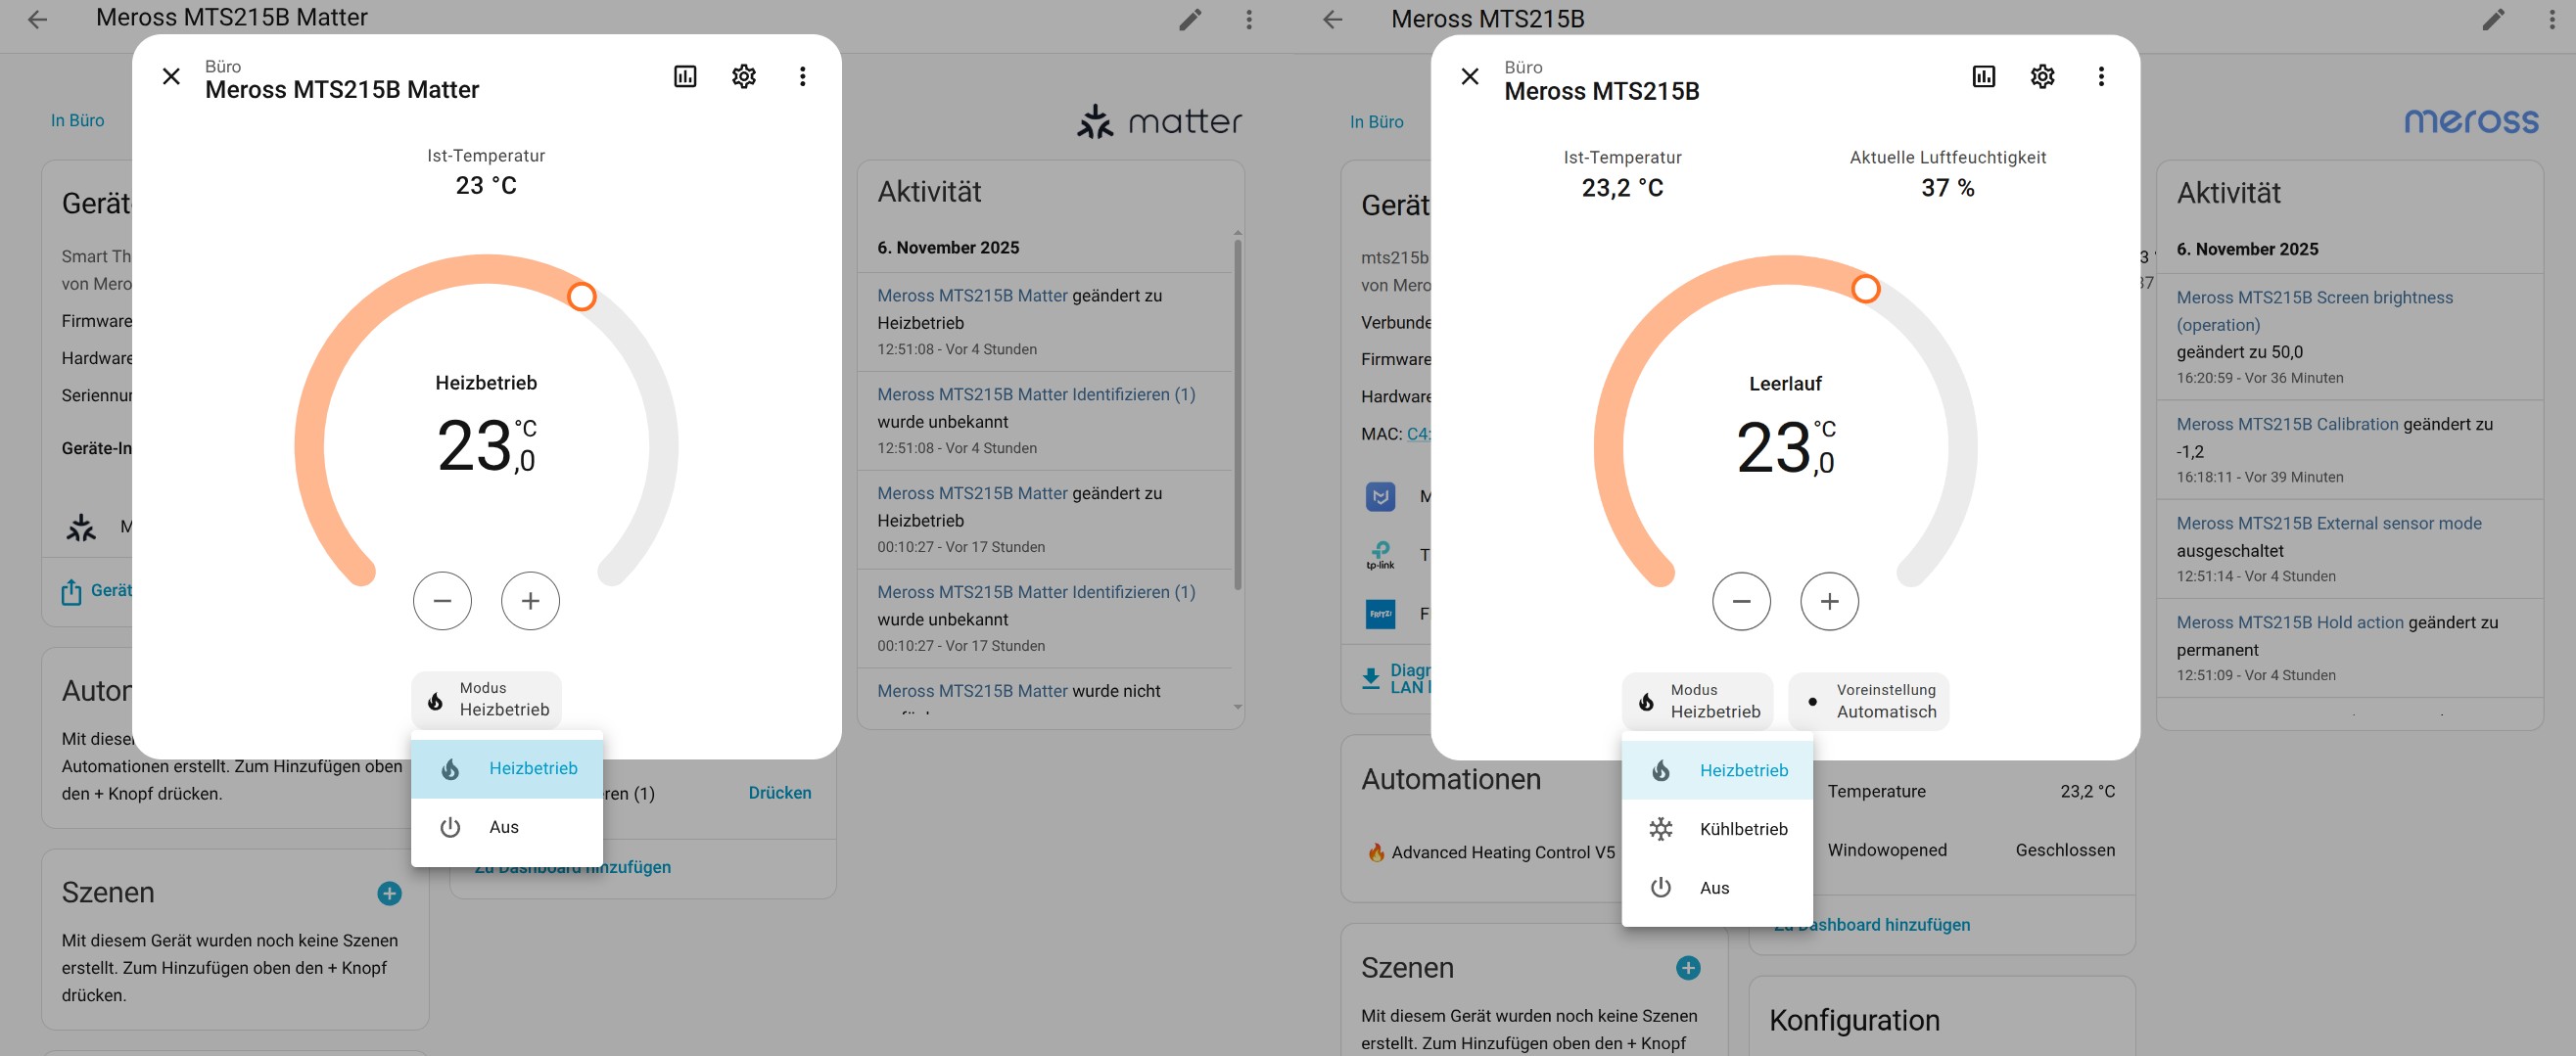This screenshot has height=1056, width=2576.
Task: Click the share Gerät icon on Matter page
Action: coord(71,592)
